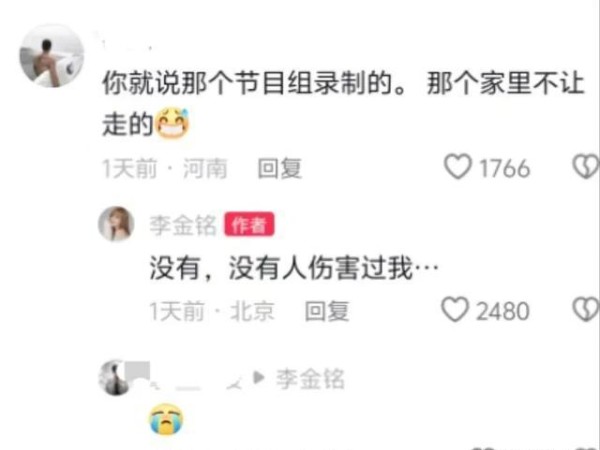Like the comment with 1766 likes
Viewport: 600px width, 450px height.
tap(458, 166)
